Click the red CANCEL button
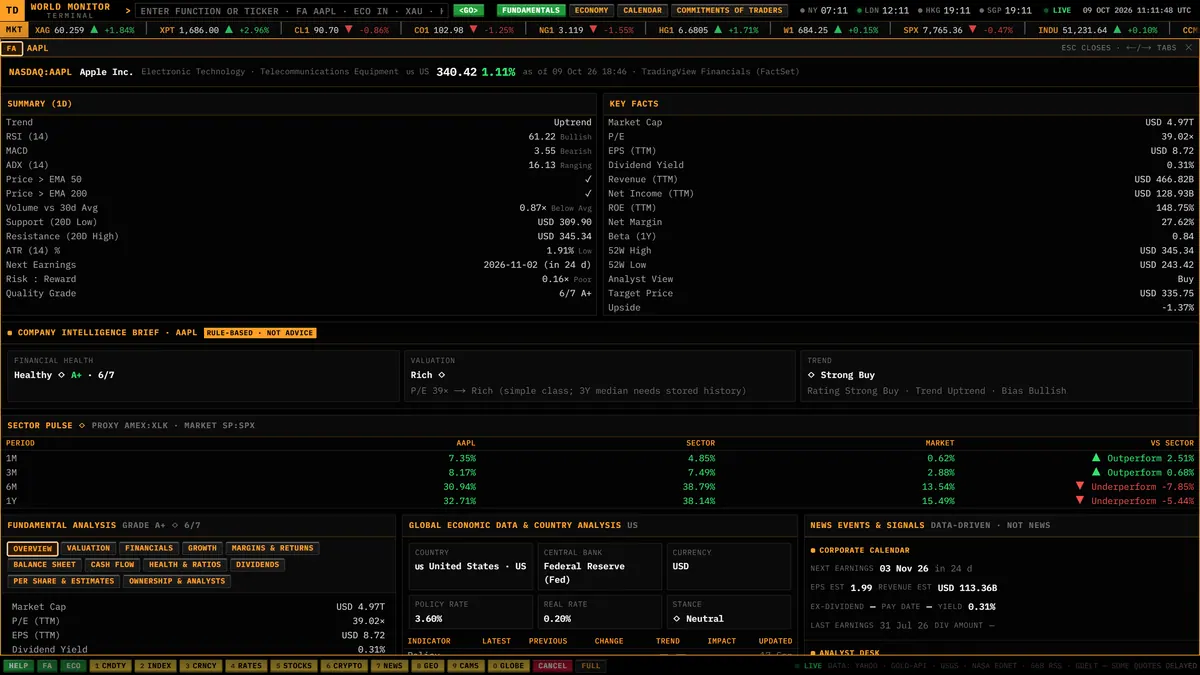Screen dimensions: 1200x675 point(553,666)
